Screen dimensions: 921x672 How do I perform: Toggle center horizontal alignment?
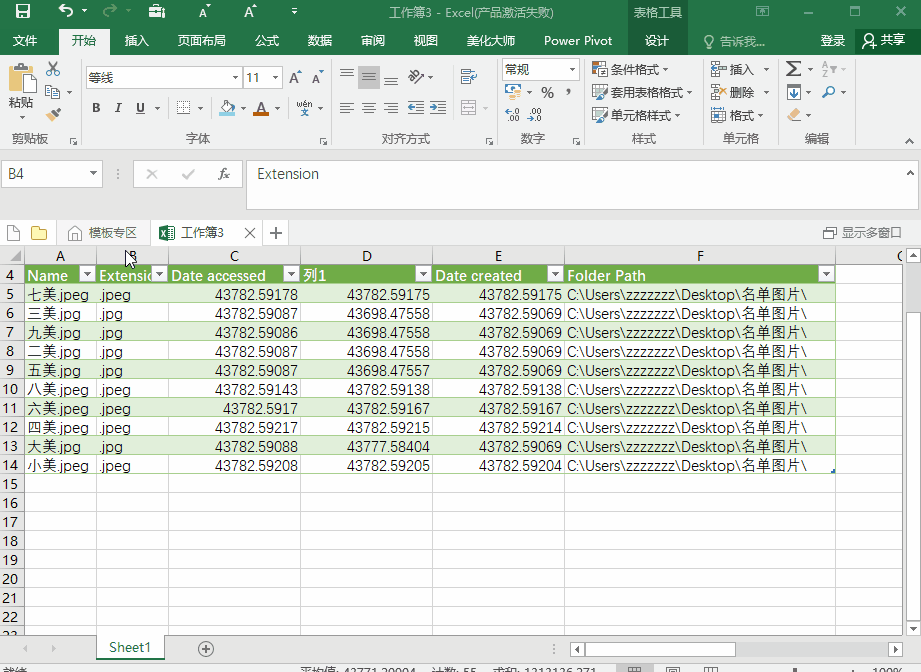(368, 108)
